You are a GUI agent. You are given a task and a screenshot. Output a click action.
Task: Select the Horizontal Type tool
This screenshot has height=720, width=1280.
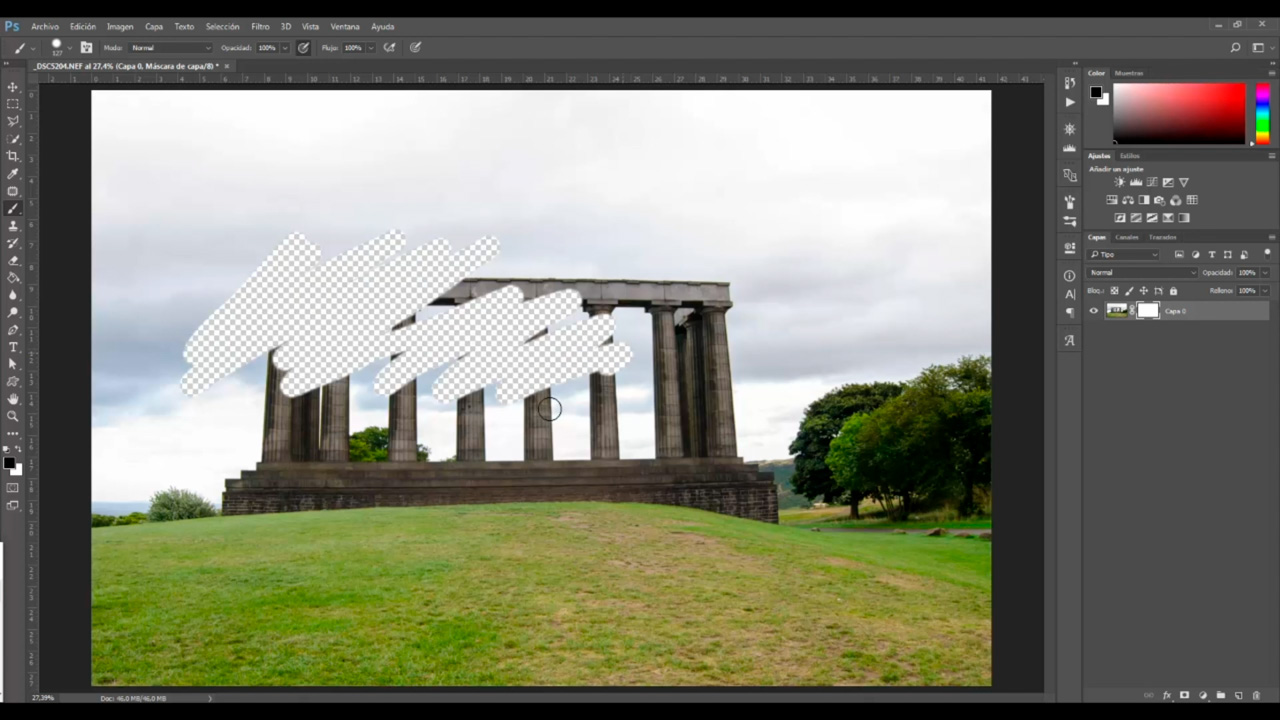[13, 347]
